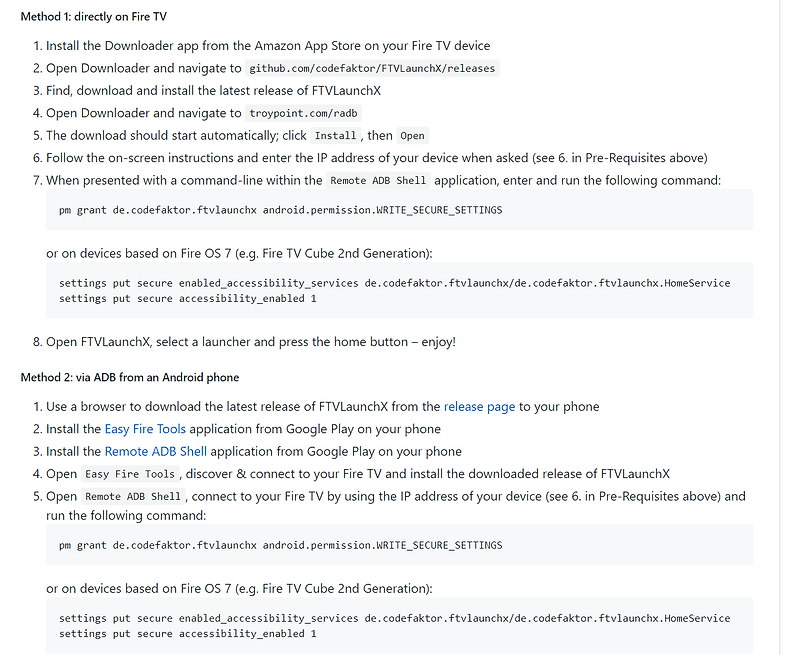The height and width of the screenshot is (655, 800).
Task: Click the "Install" code label in step 5
Action: (335, 135)
